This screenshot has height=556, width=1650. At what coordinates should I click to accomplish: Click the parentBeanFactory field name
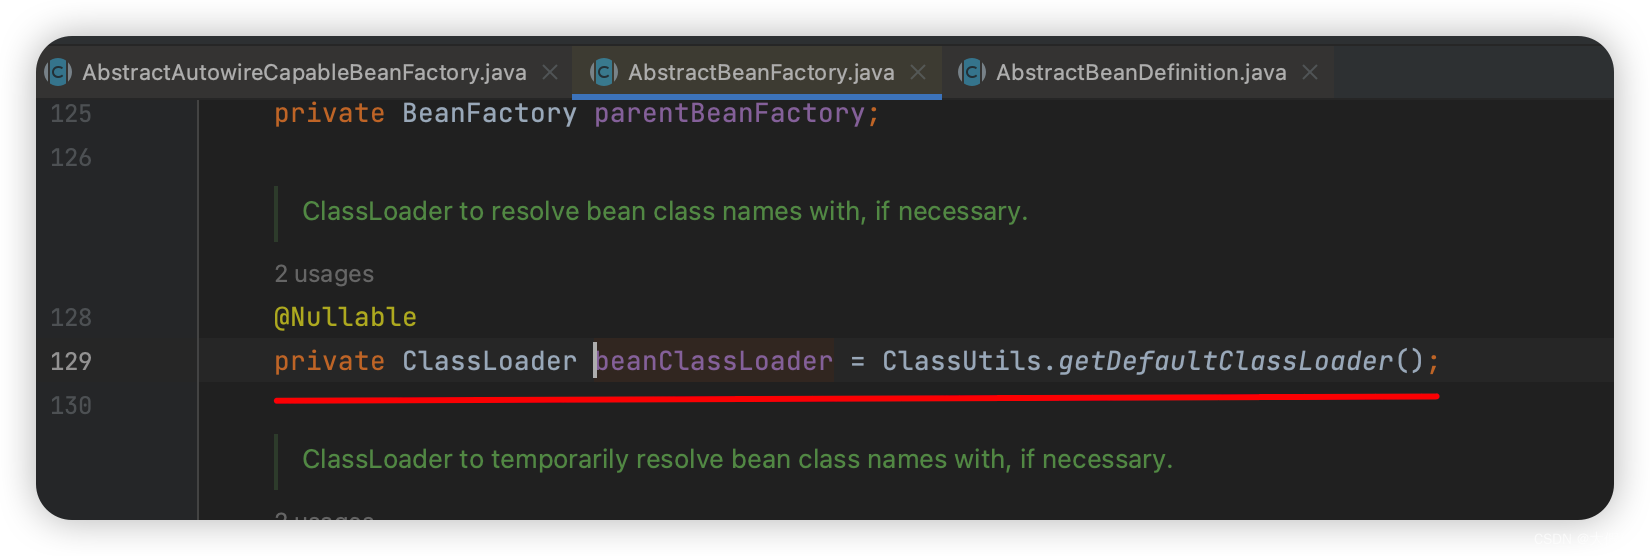point(730,113)
